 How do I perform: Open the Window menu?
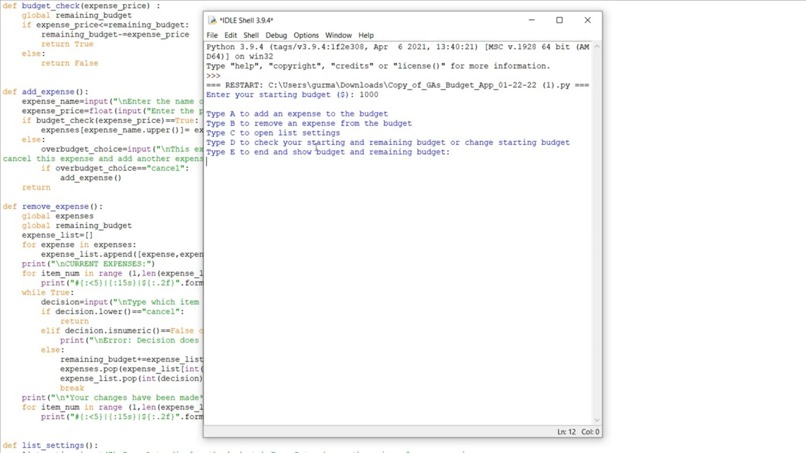tap(338, 35)
